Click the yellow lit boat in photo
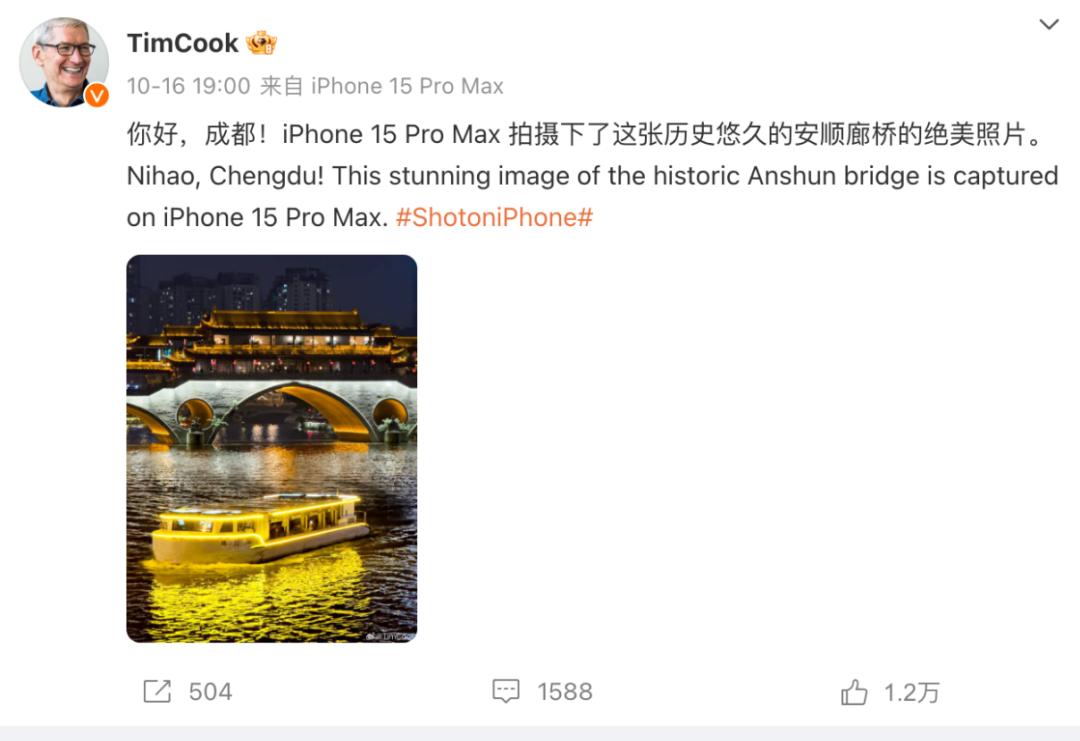The width and height of the screenshot is (1080, 741). point(260,528)
